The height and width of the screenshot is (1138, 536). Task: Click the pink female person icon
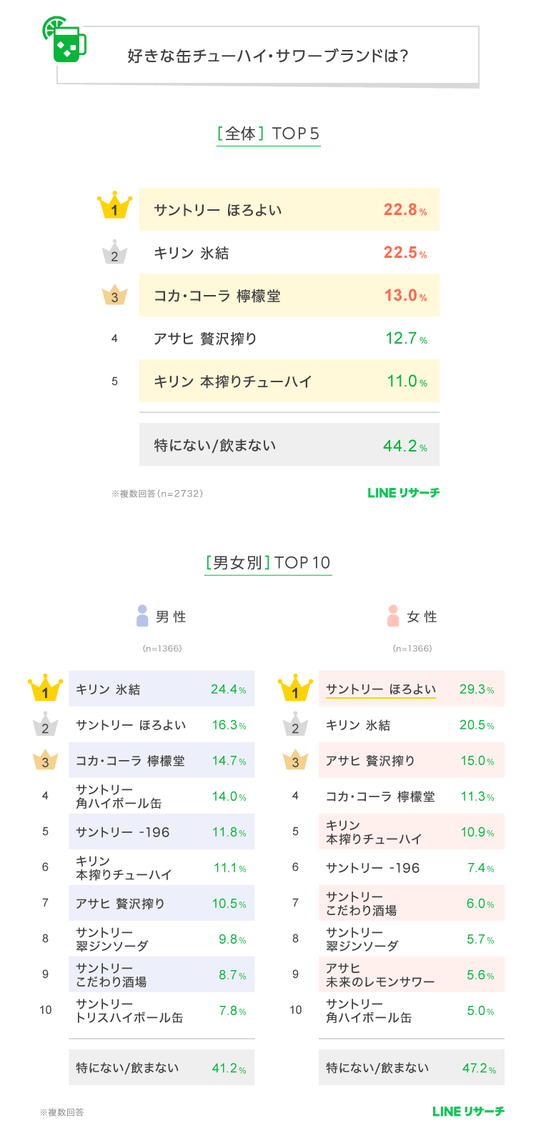click(x=393, y=616)
